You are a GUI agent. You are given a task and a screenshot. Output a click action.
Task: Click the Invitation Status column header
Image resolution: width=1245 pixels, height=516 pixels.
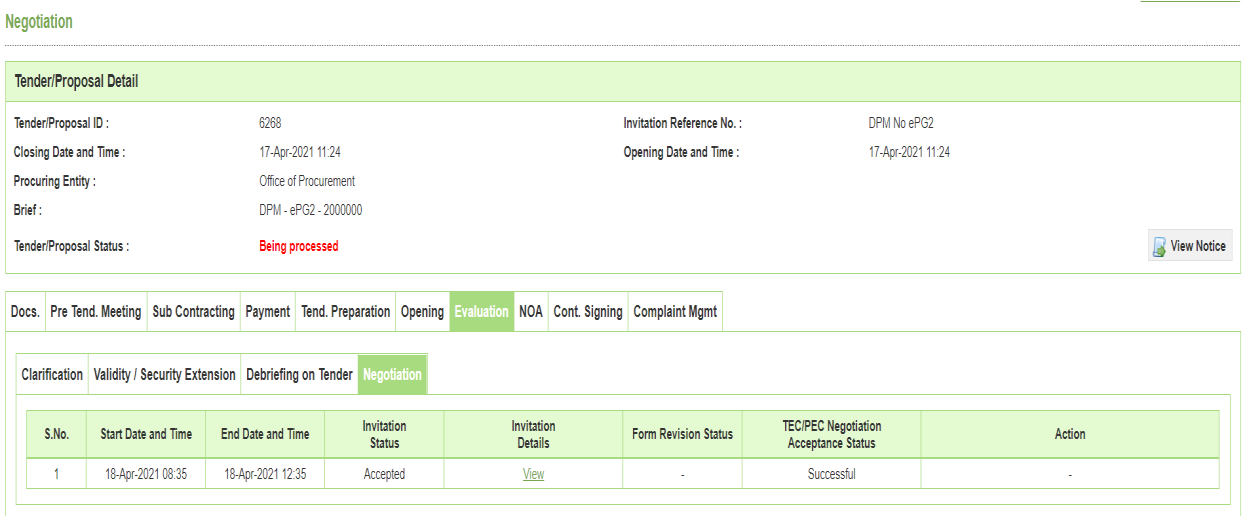pyautogui.click(x=384, y=434)
